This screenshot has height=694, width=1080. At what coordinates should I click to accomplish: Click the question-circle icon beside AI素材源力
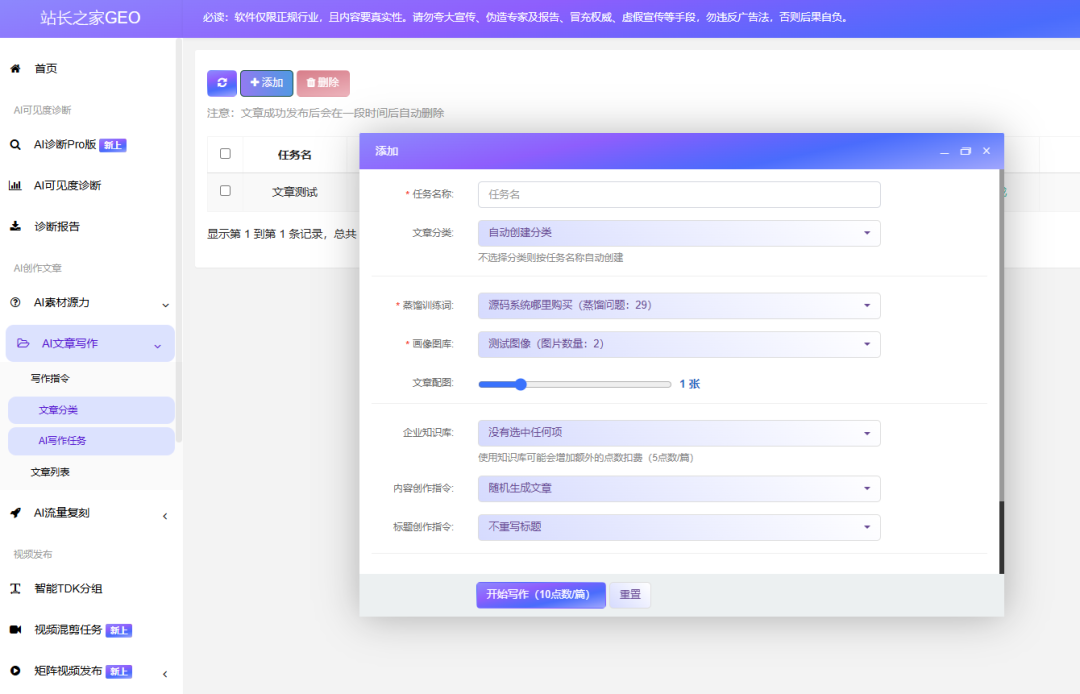(x=15, y=302)
